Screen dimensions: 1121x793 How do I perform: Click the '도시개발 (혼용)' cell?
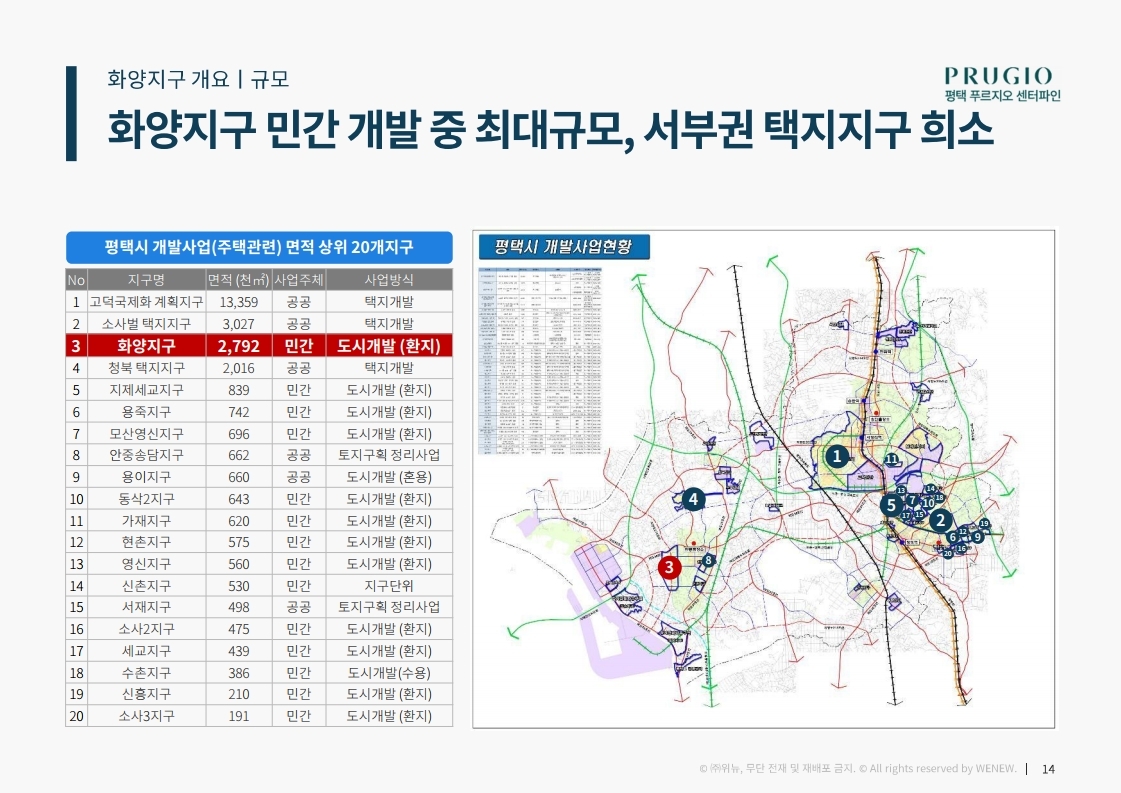[389, 477]
